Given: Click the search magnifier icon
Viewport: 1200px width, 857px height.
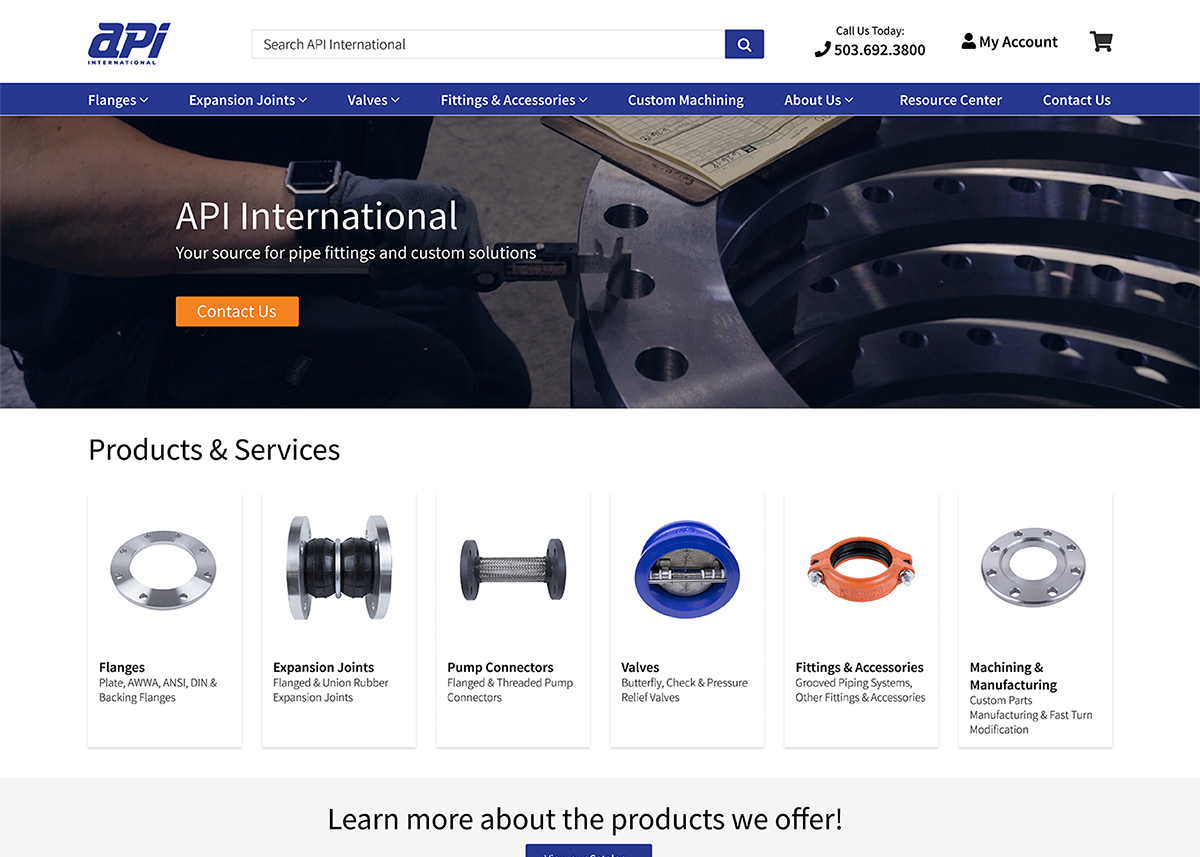Looking at the screenshot, I should tap(744, 44).
